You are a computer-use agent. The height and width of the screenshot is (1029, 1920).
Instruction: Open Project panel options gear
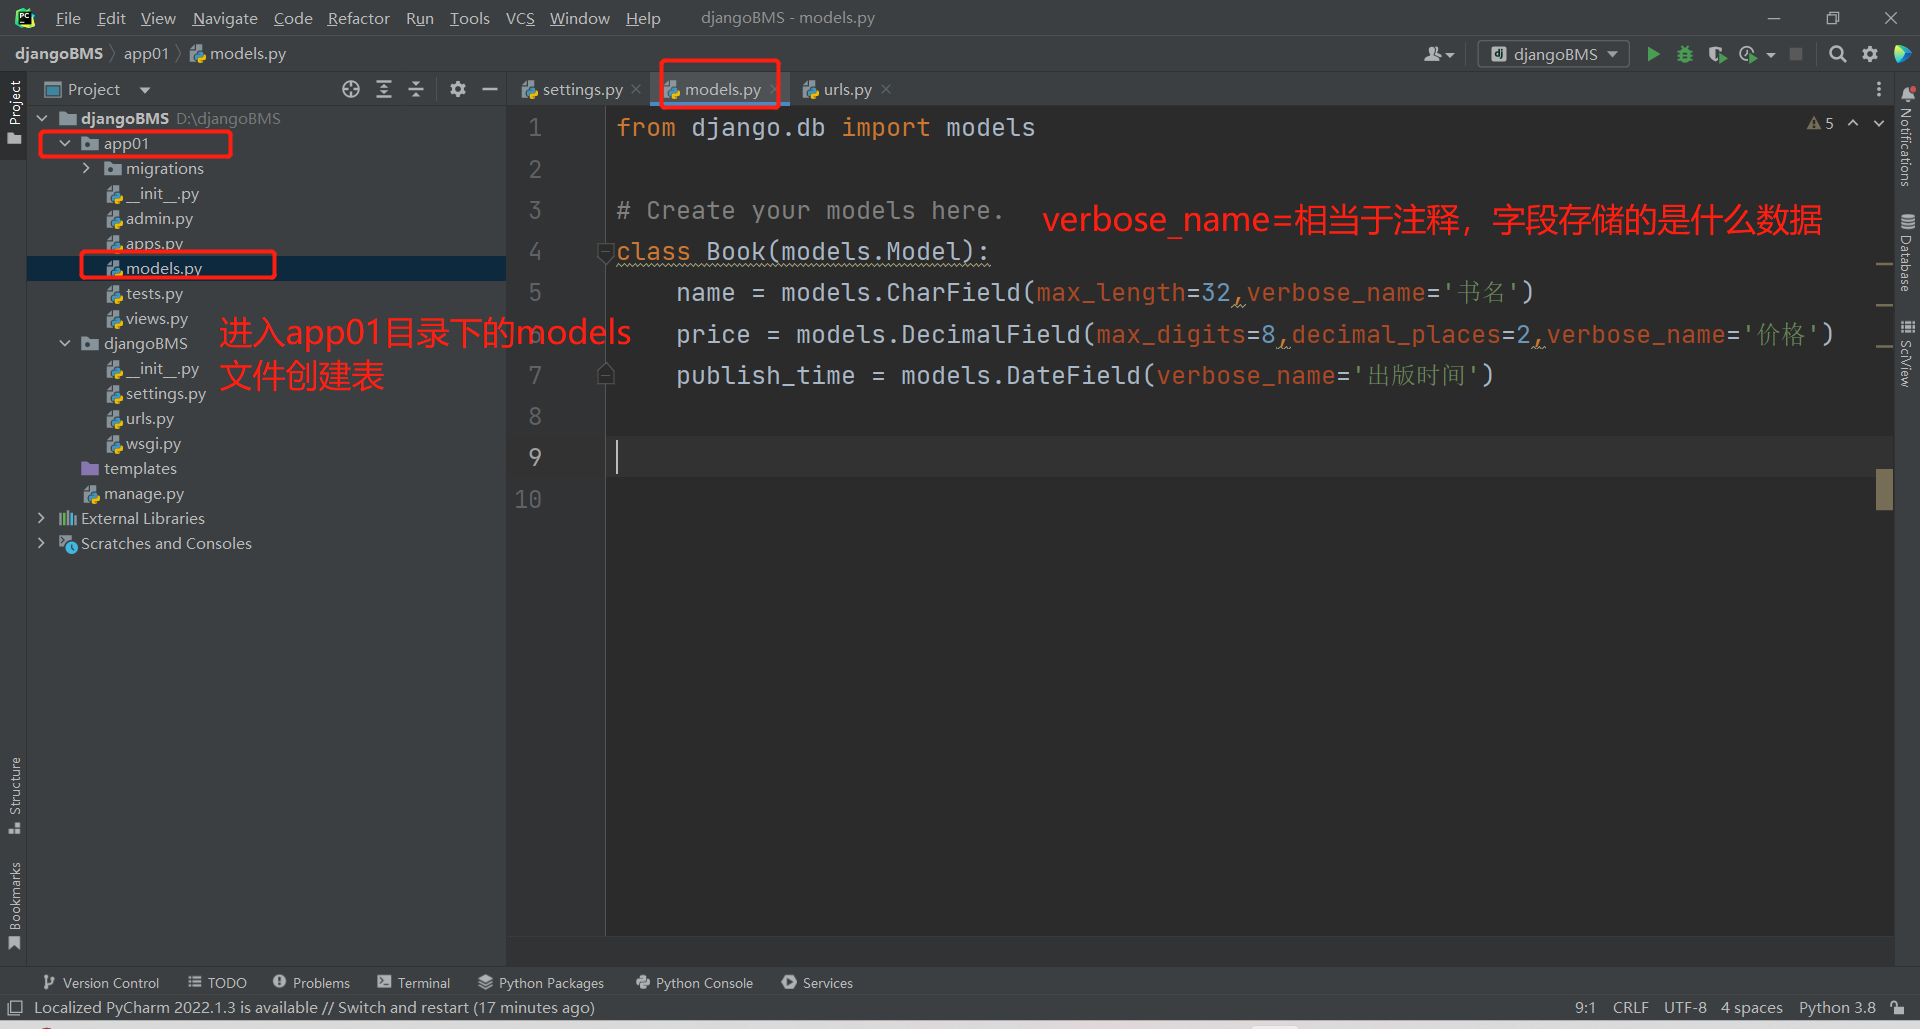click(x=458, y=89)
